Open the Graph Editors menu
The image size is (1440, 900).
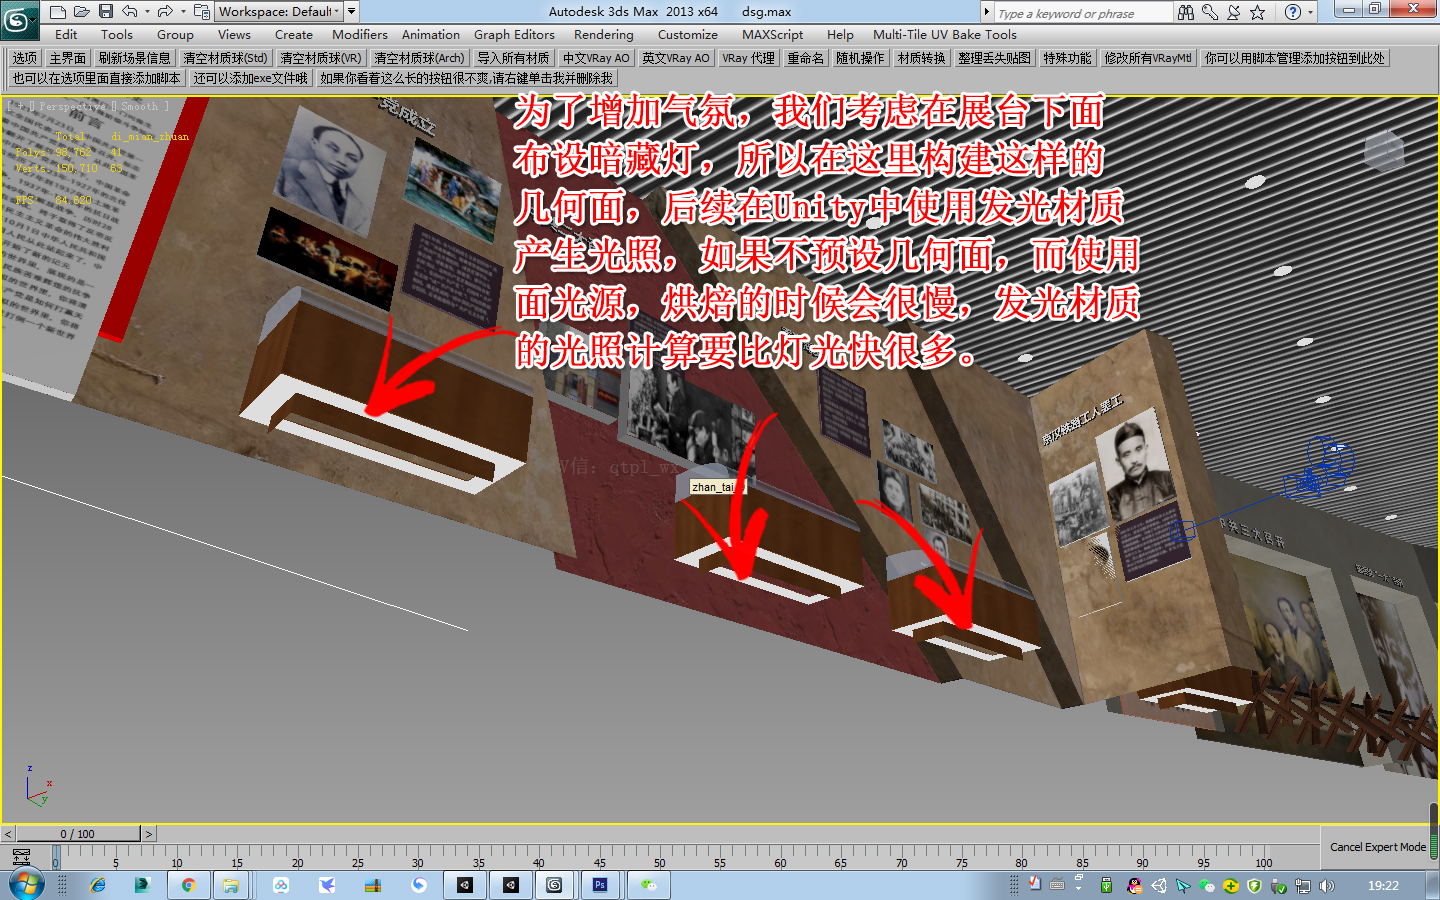click(x=514, y=34)
